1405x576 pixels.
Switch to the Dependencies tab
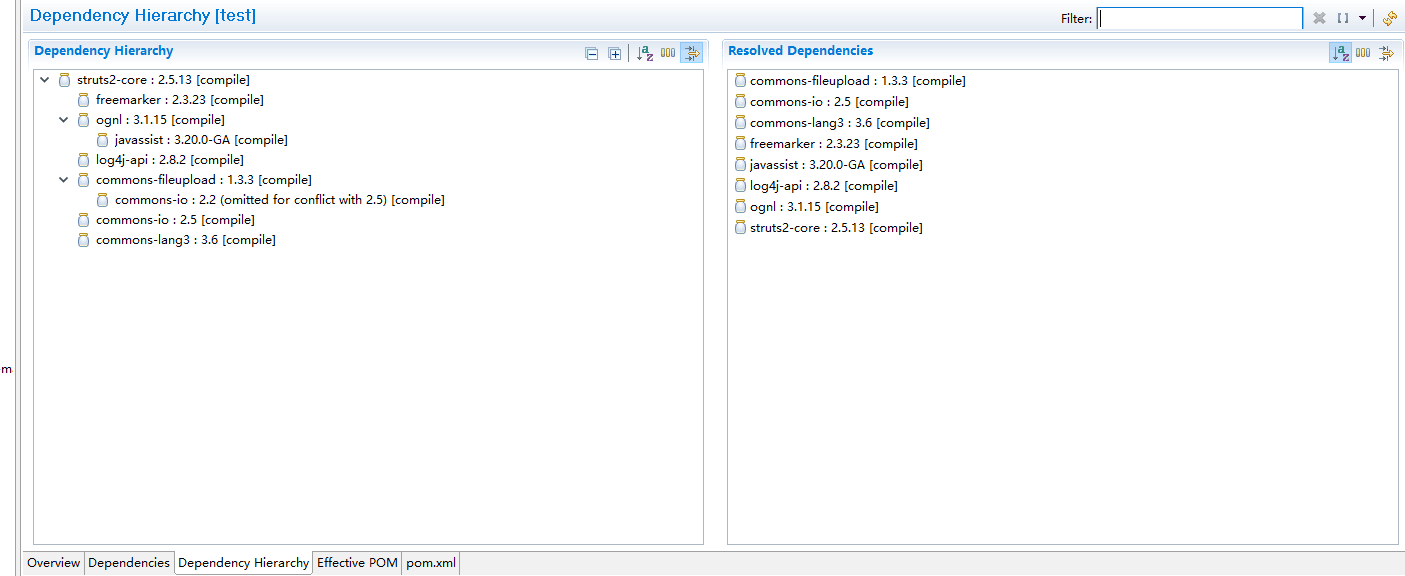tap(129, 563)
